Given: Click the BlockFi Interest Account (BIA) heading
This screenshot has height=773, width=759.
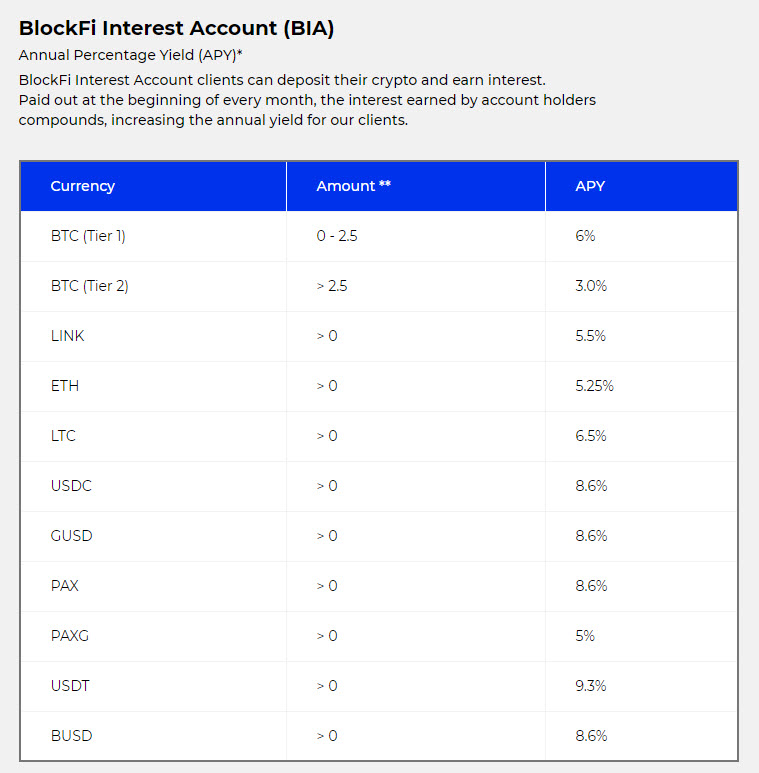Looking at the screenshot, I should [x=176, y=28].
